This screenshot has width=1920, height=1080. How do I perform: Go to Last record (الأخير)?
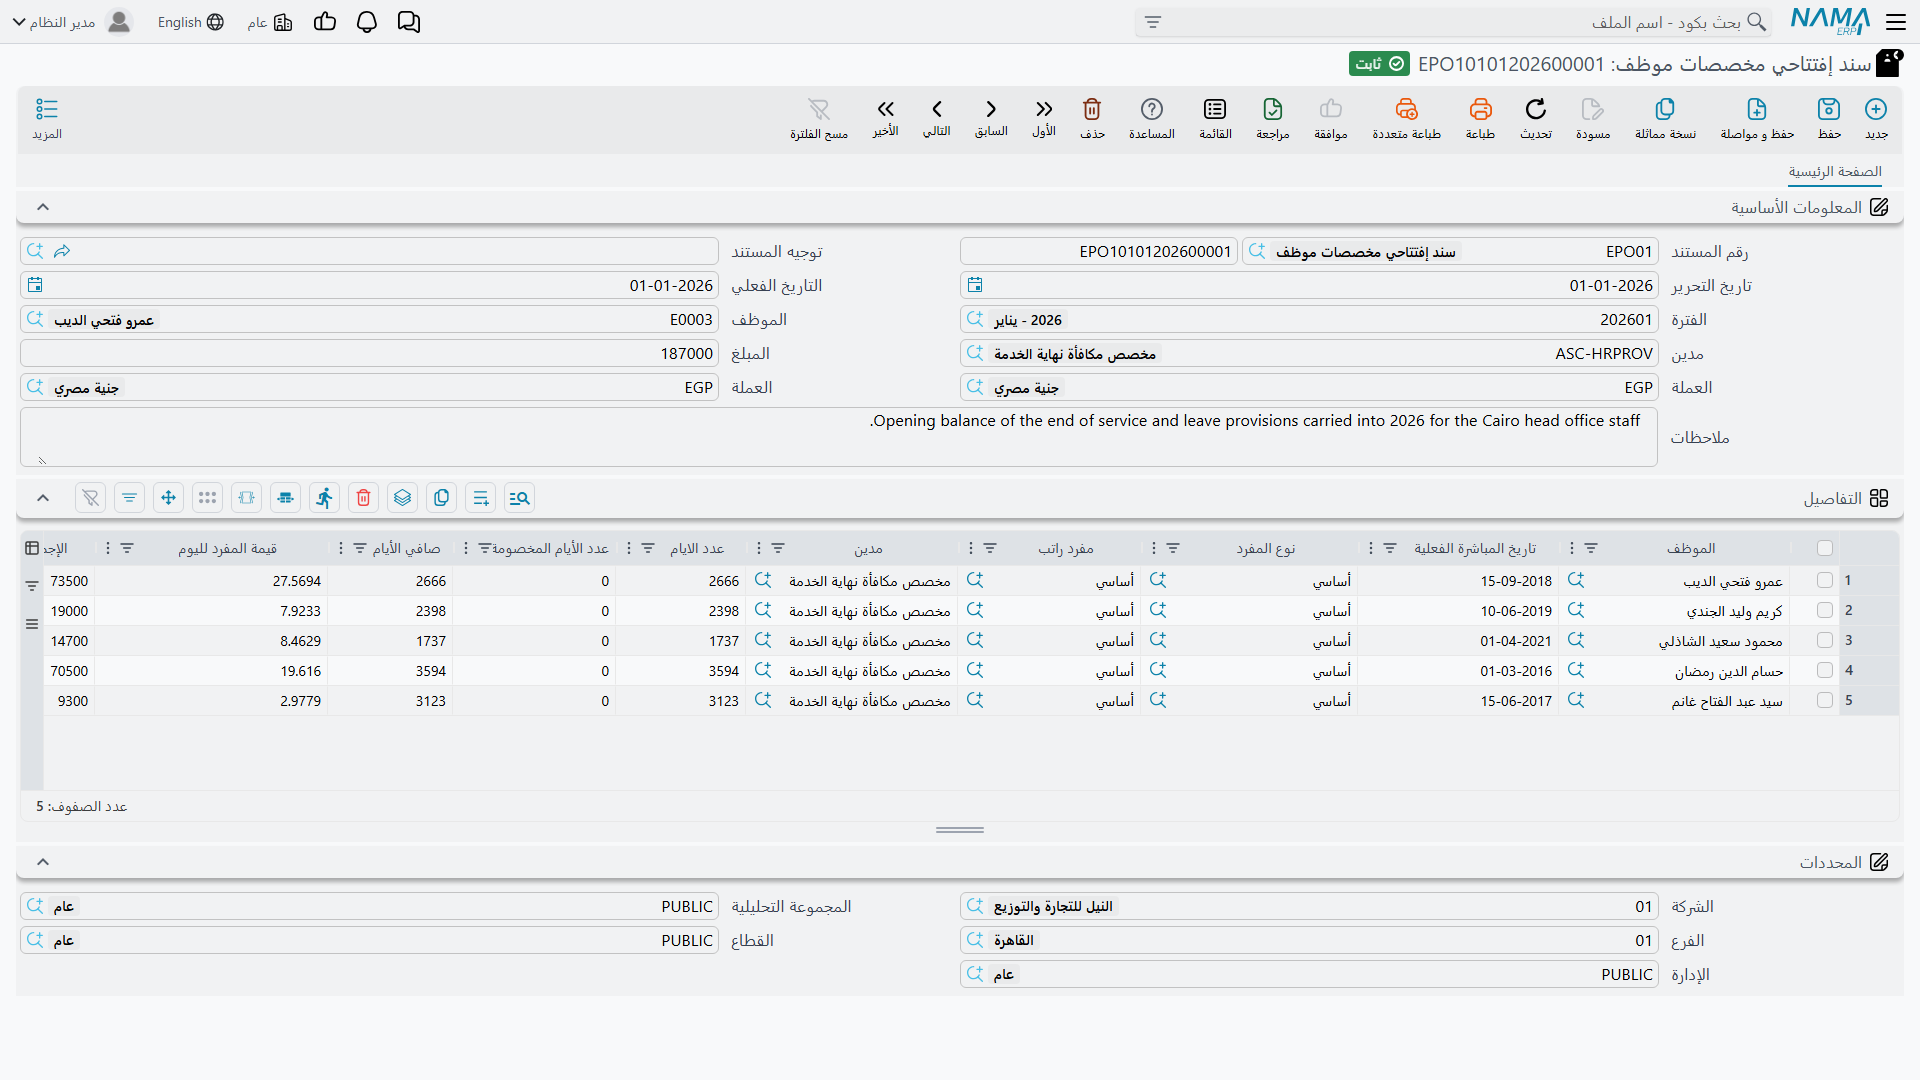pos(885,118)
